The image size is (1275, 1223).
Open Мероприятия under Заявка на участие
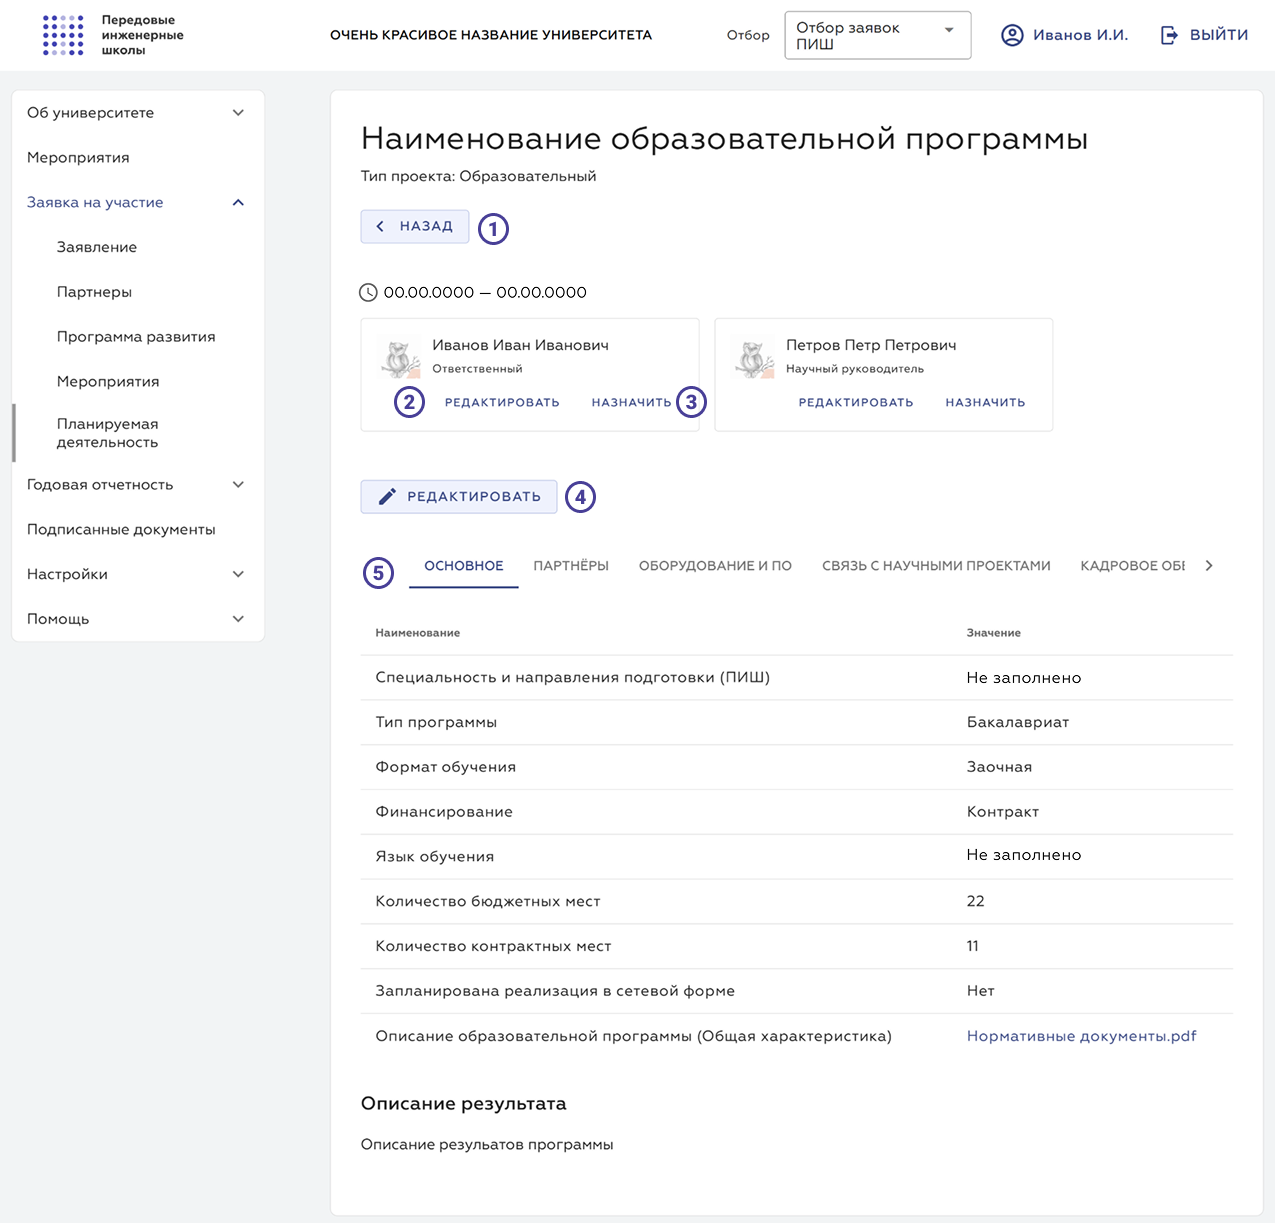tap(108, 382)
